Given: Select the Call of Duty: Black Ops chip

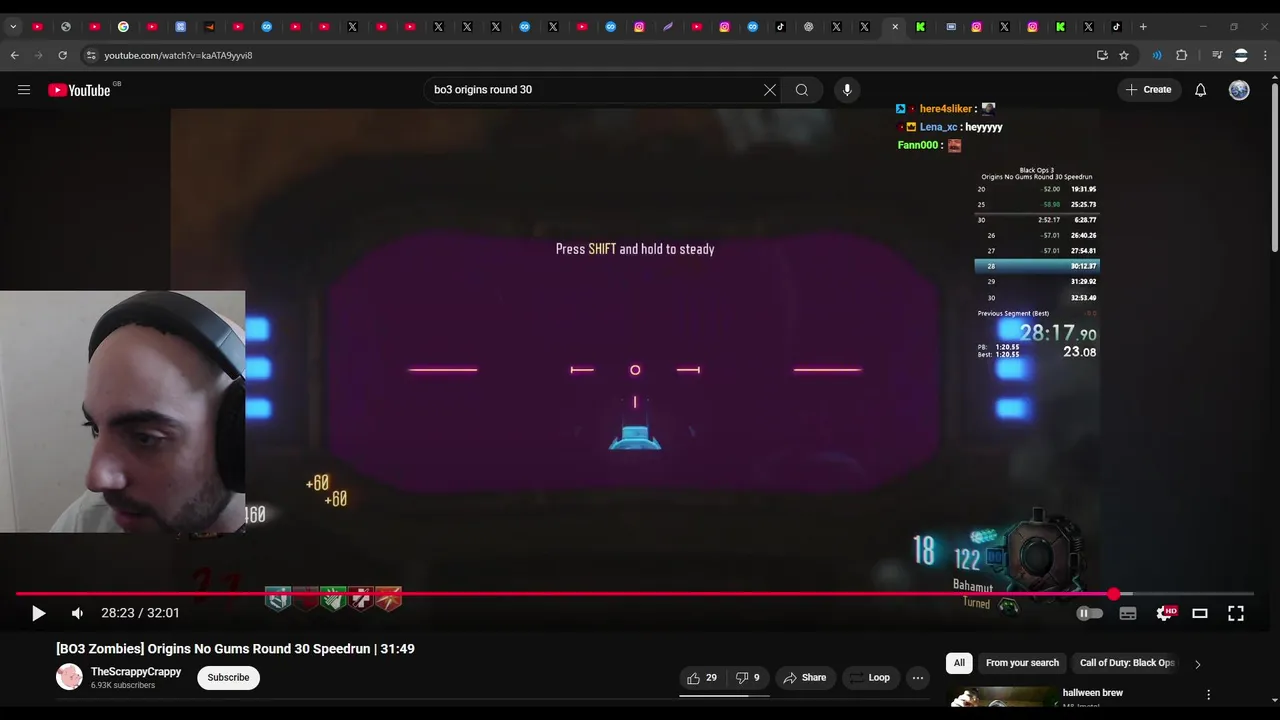Looking at the screenshot, I should (1127, 663).
